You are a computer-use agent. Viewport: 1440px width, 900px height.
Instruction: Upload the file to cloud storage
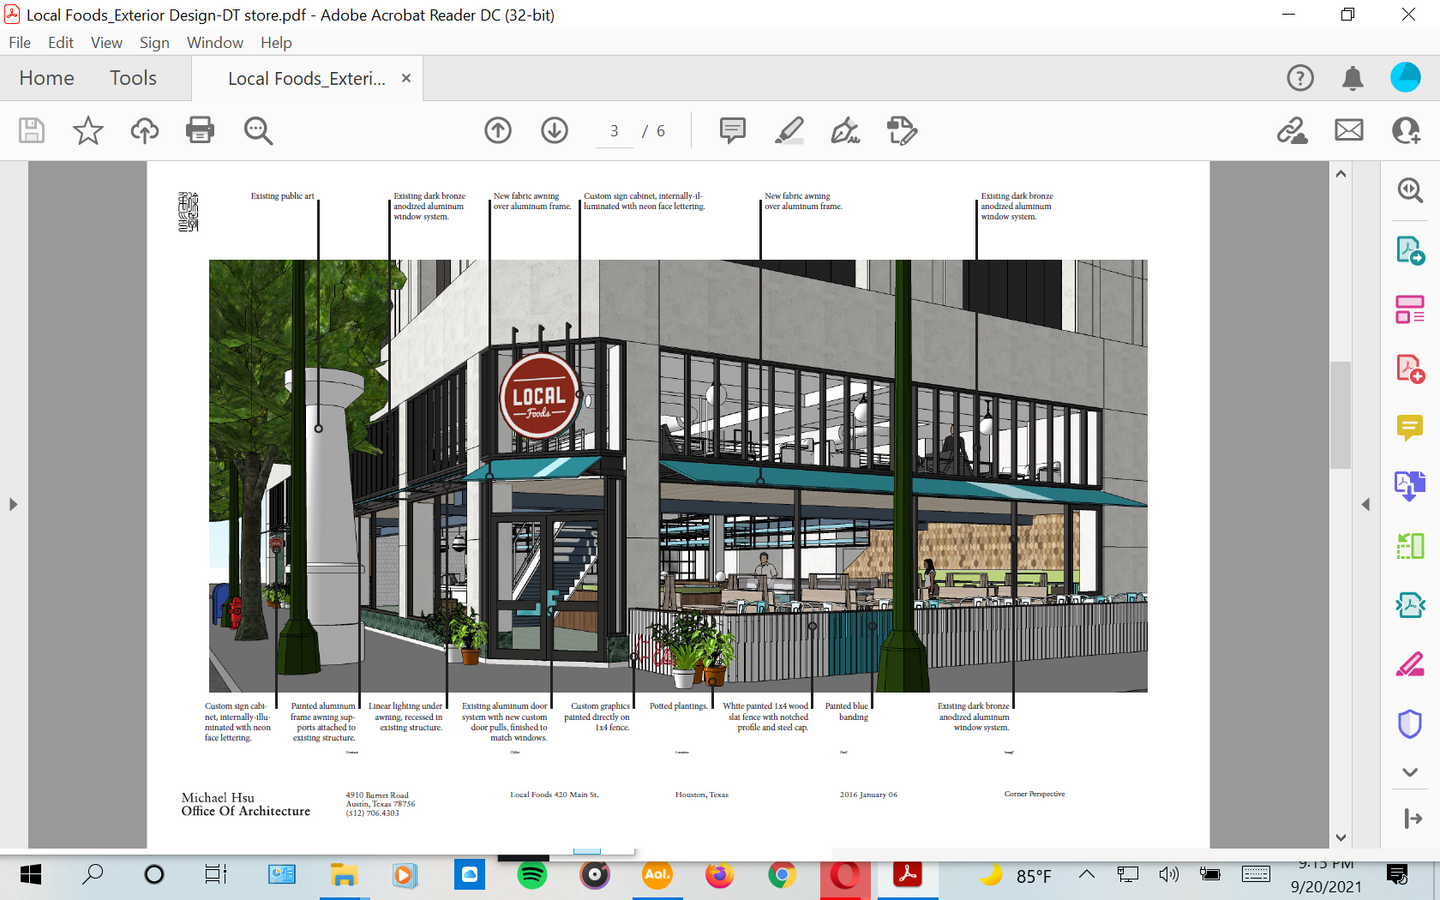tap(144, 130)
